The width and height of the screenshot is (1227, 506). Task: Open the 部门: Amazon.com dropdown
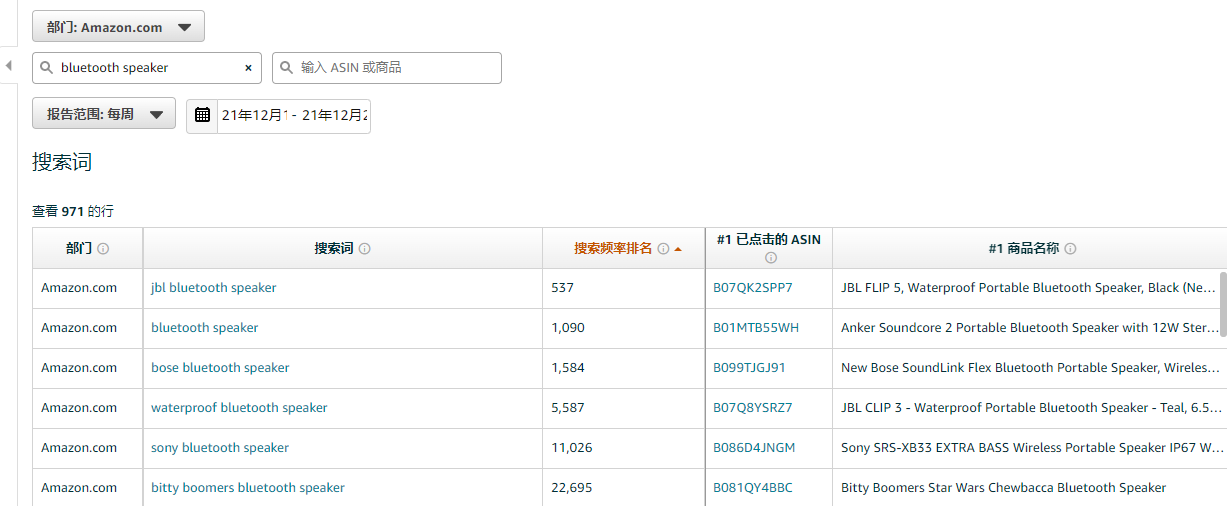coord(118,27)
